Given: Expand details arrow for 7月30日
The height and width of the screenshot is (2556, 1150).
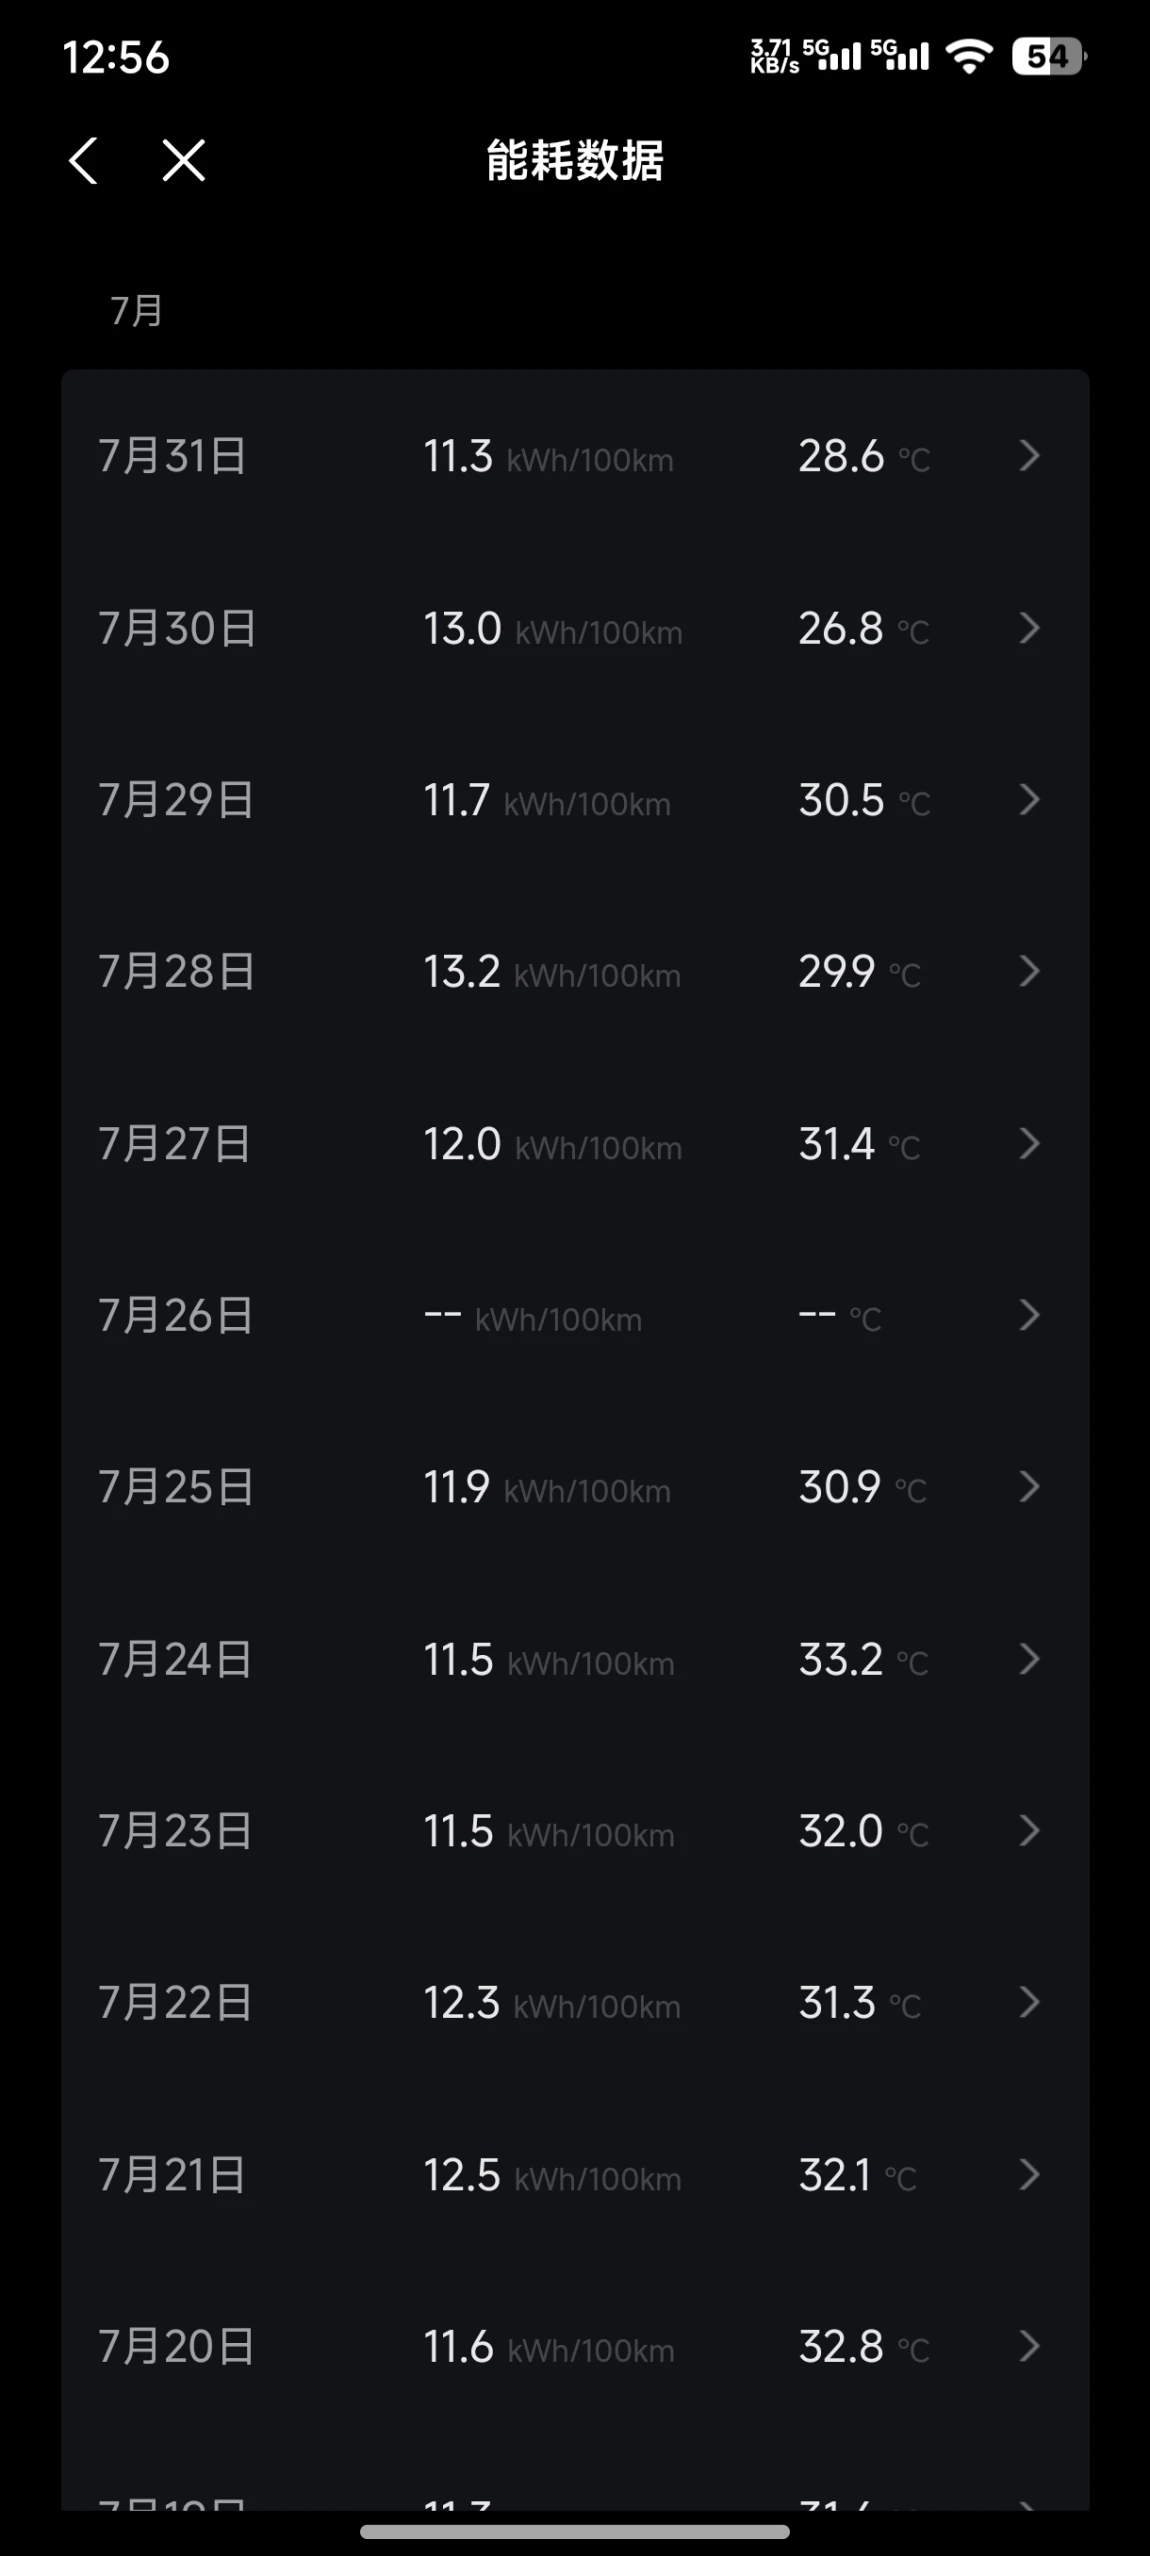Looking at the screenshot, I should 1029,628.
